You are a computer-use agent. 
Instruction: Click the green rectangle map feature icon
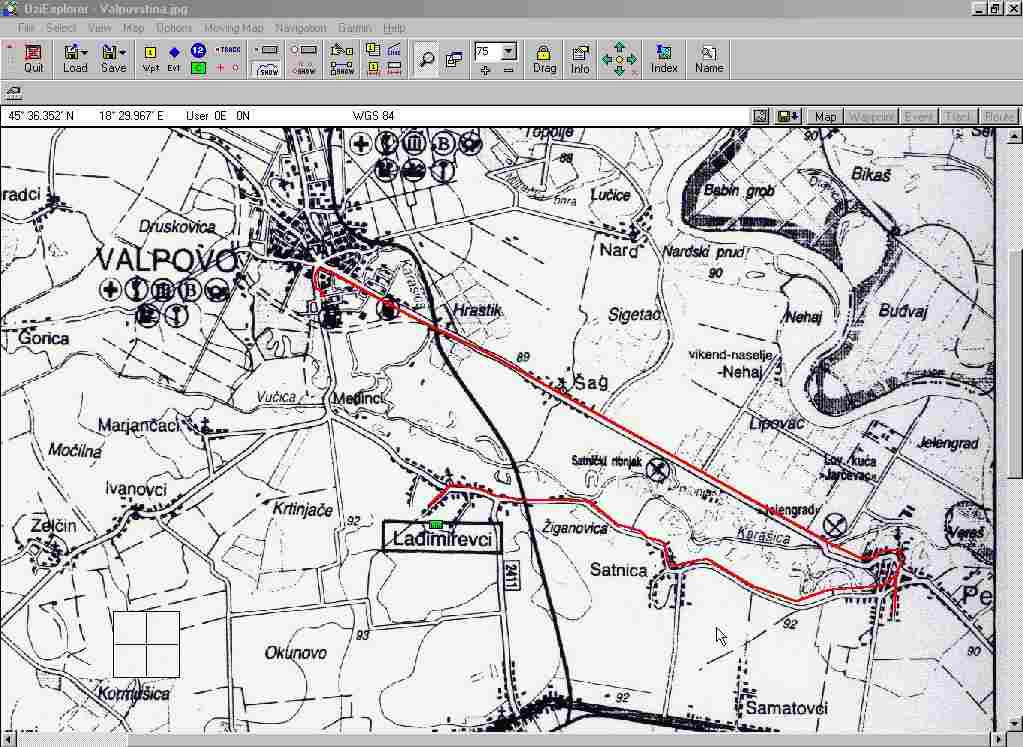[x=198, y=67]
